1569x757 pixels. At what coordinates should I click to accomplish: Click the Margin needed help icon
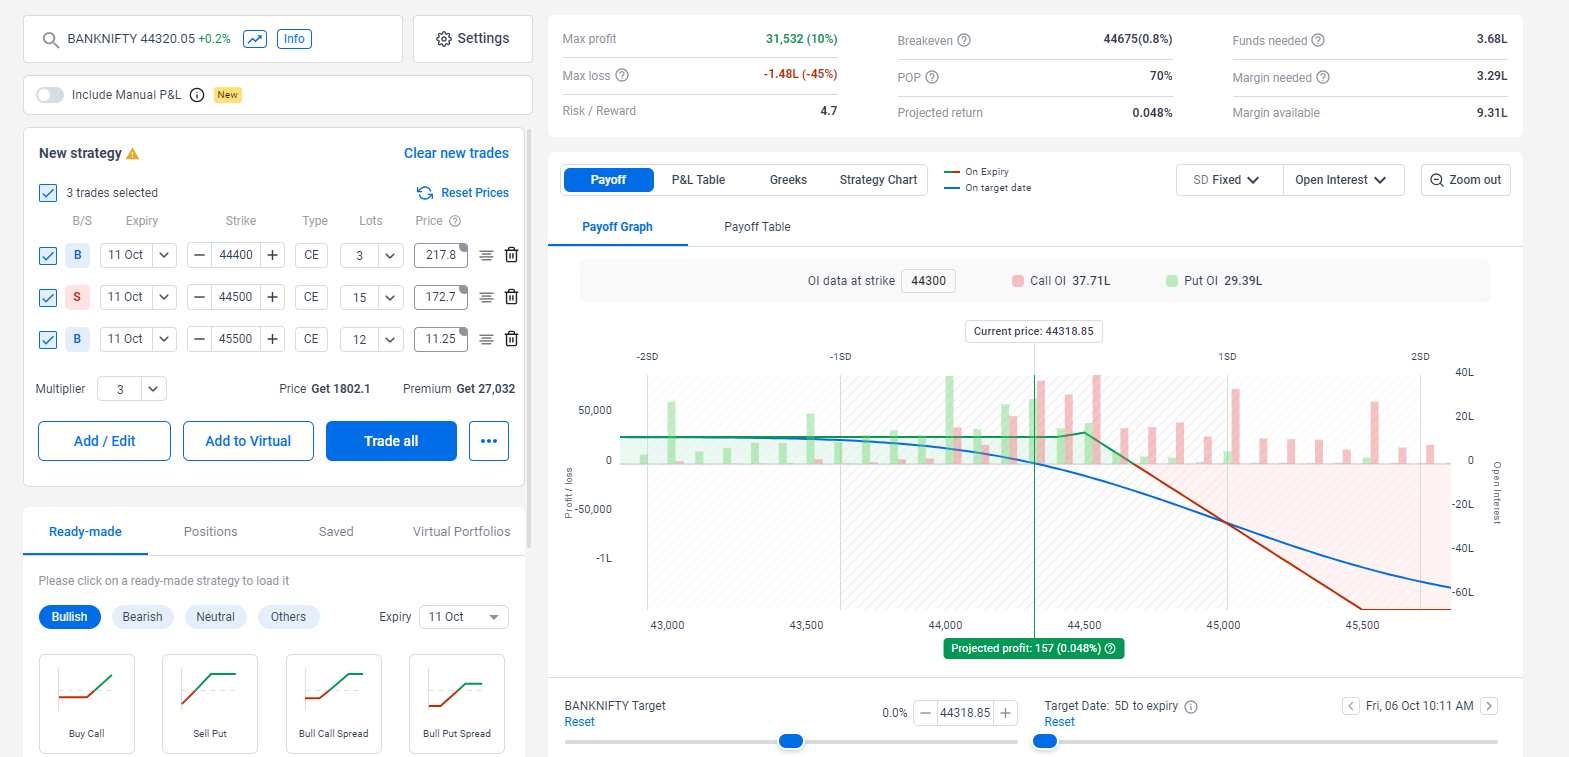(x=1323, y=78)
